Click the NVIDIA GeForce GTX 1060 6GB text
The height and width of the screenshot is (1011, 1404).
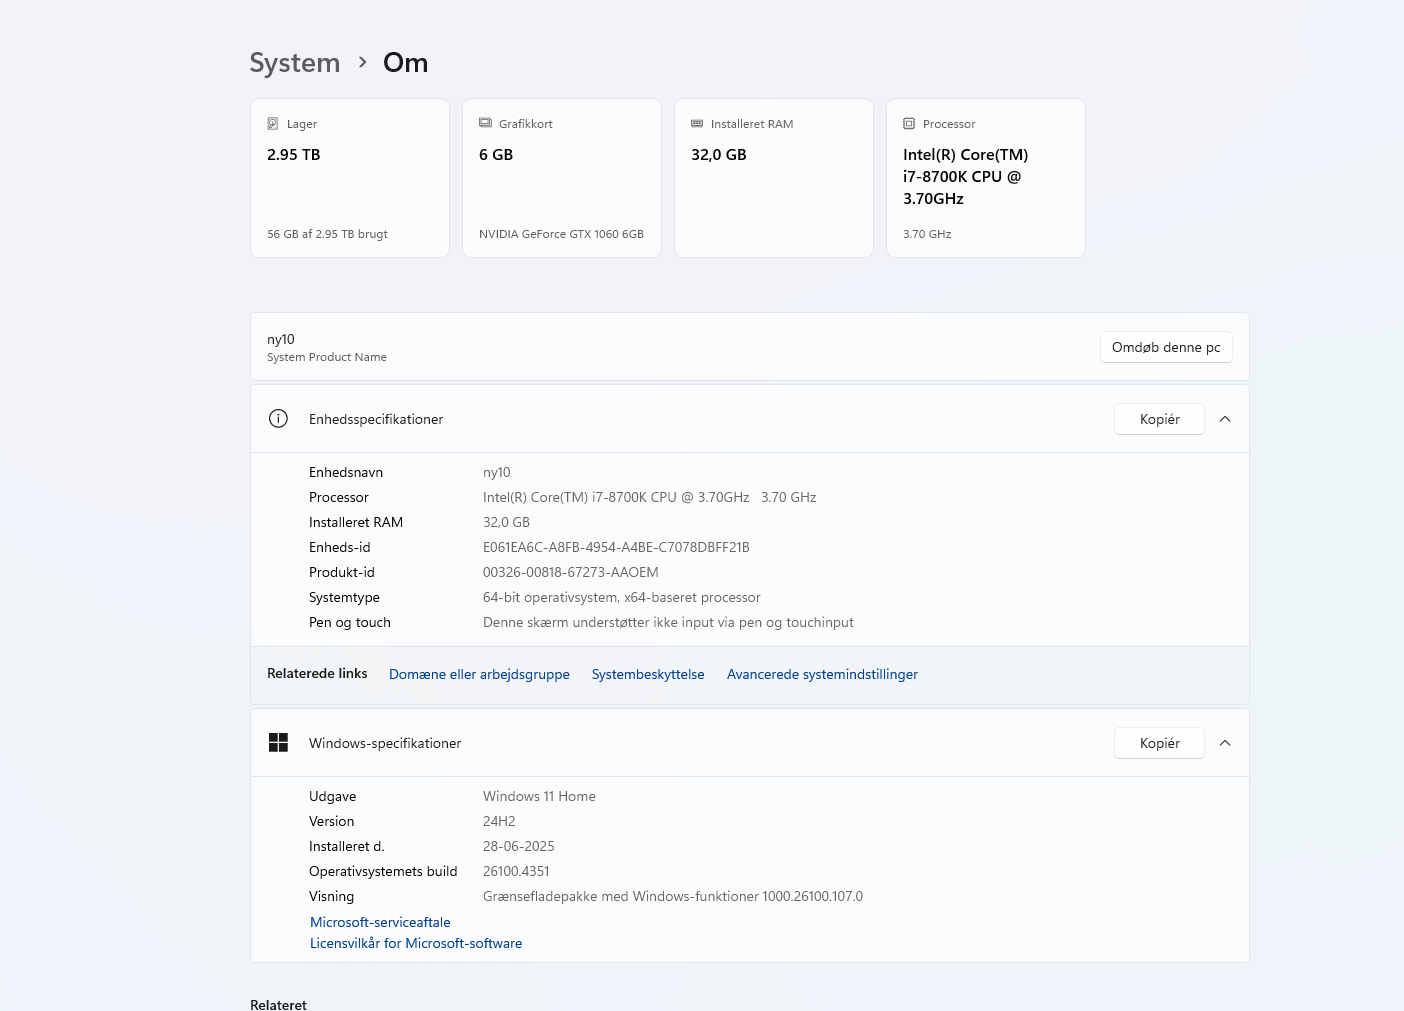point(561,234)
